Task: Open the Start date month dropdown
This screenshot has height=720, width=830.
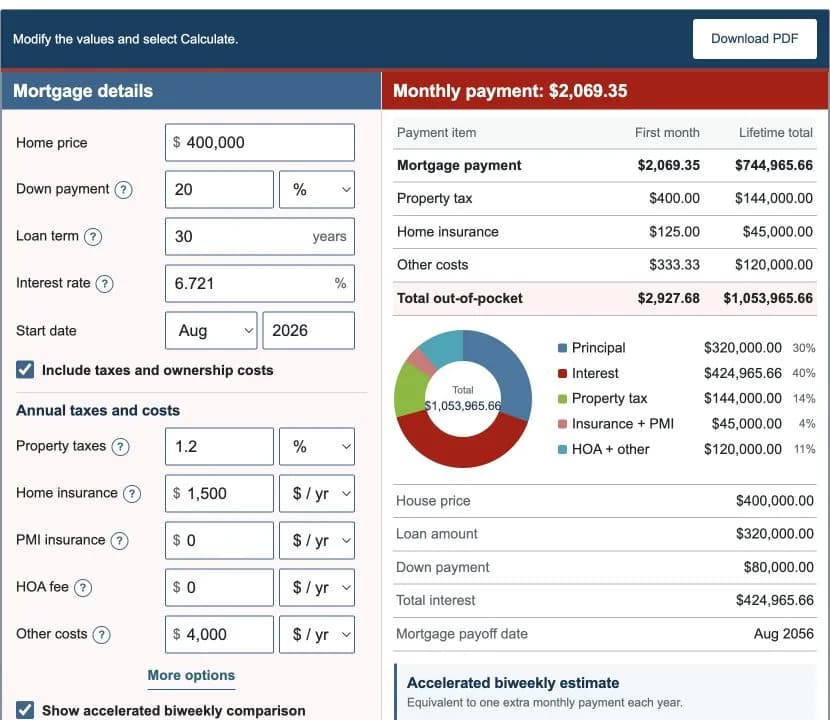Action: point(211,330)
